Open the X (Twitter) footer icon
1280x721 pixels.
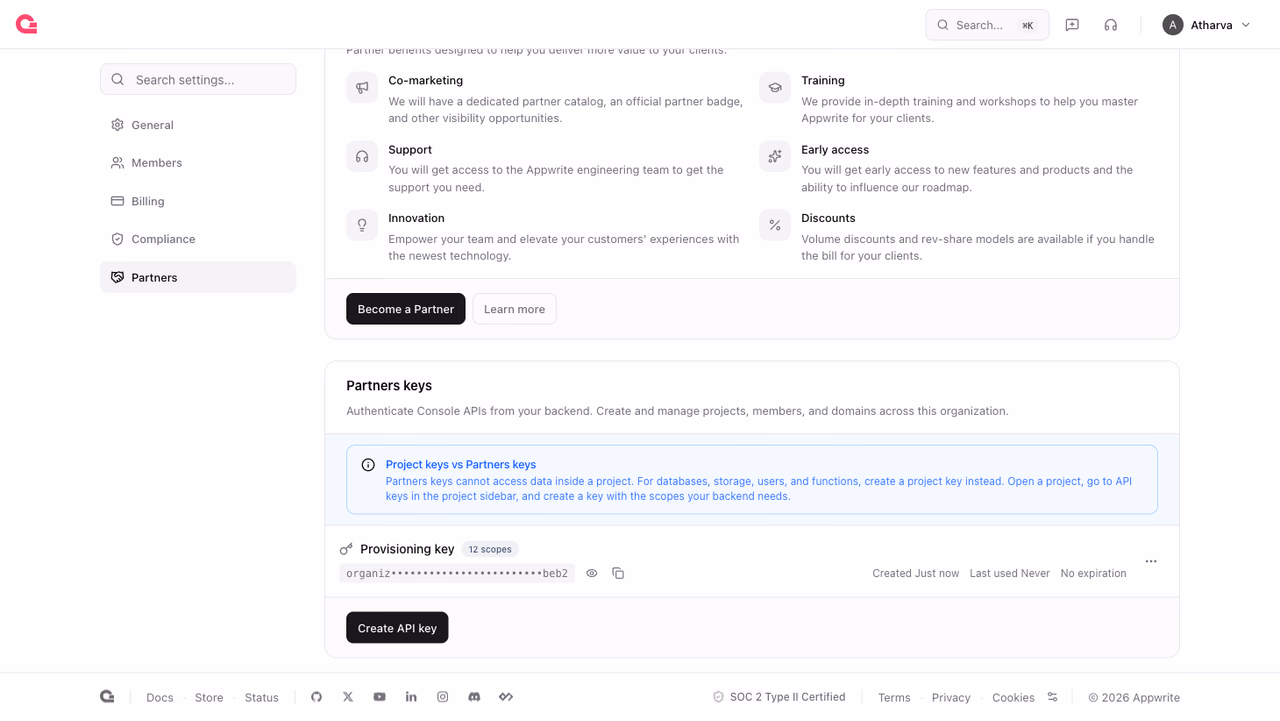click(348, 697)
